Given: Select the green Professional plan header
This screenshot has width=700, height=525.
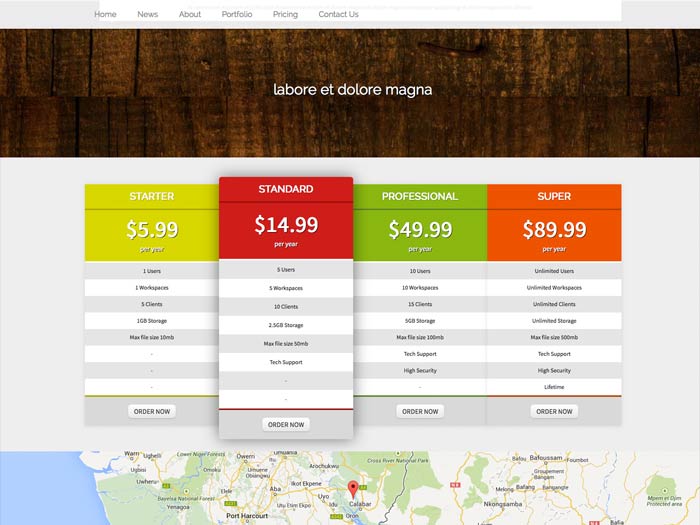Looking at the screenshot, I should coord(420,196).
